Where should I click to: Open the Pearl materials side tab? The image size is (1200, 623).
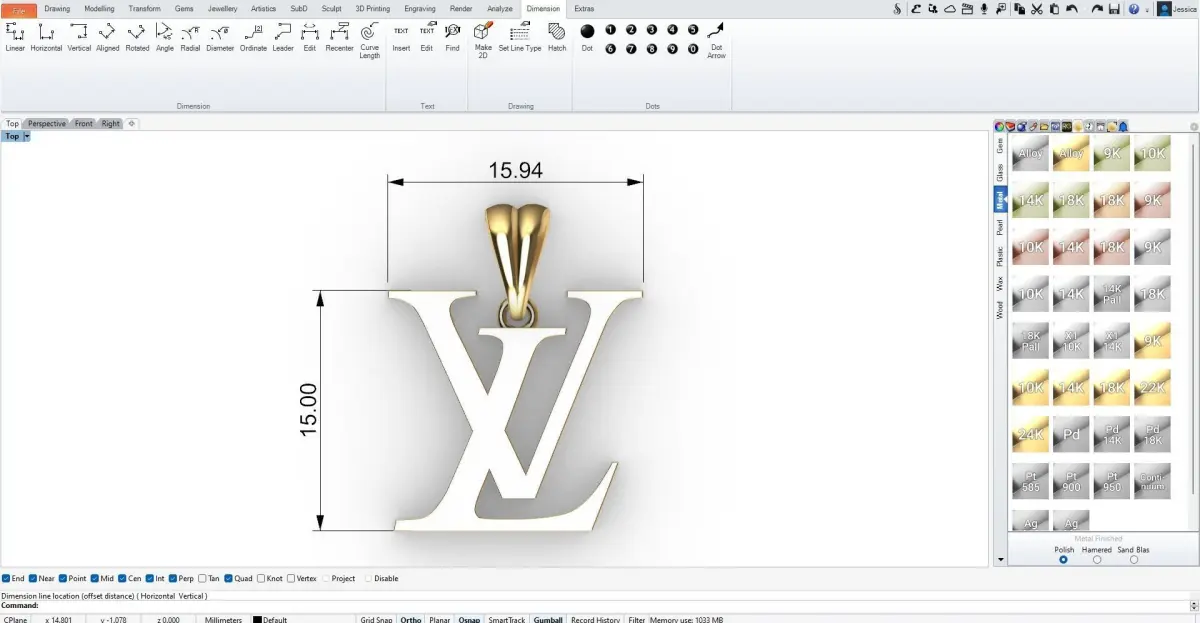pyautogui.click(x=999, y=227)
